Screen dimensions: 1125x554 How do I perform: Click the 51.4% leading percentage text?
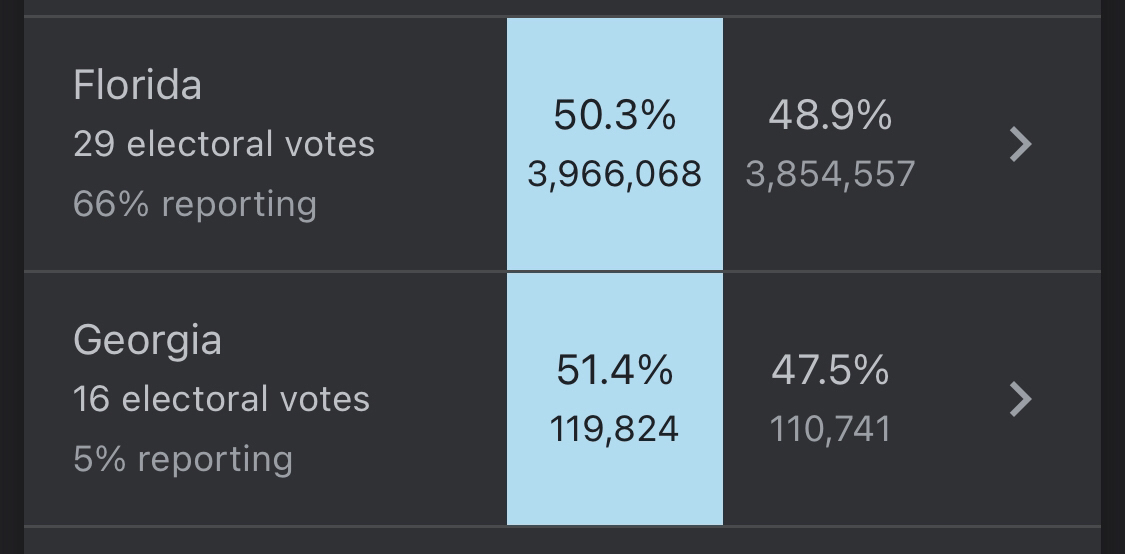[615, 370]
